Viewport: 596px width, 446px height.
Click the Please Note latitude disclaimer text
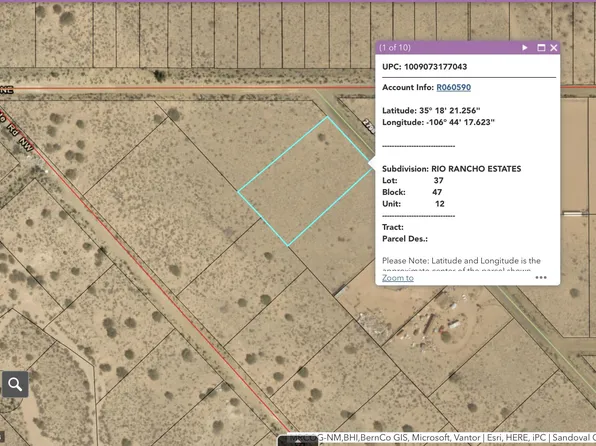tap(461, 265)
